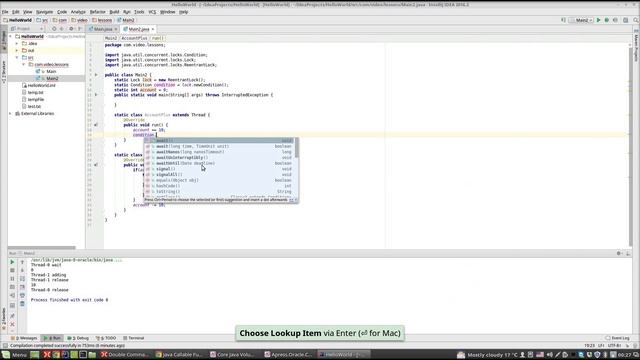
Task: Click the green Run button in toolbar
Action: (x=598, y=20)
